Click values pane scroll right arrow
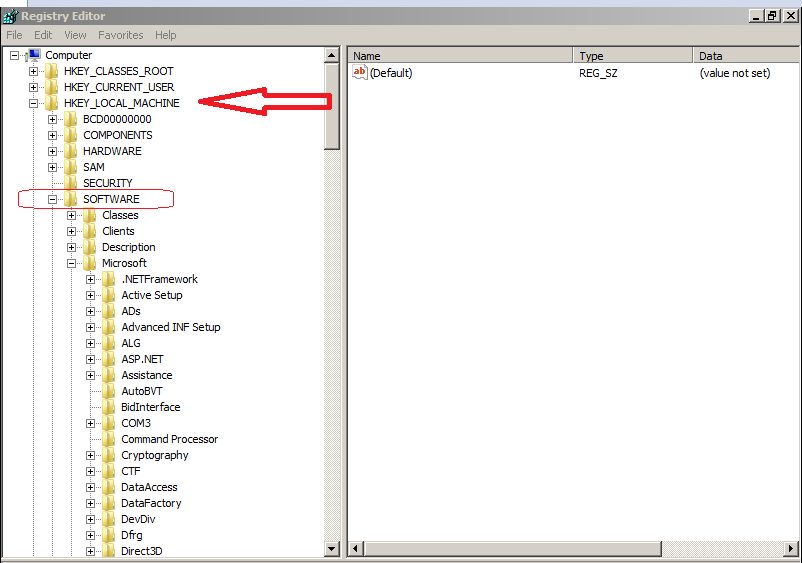802x563 pixels. click(x=792, y=549)
